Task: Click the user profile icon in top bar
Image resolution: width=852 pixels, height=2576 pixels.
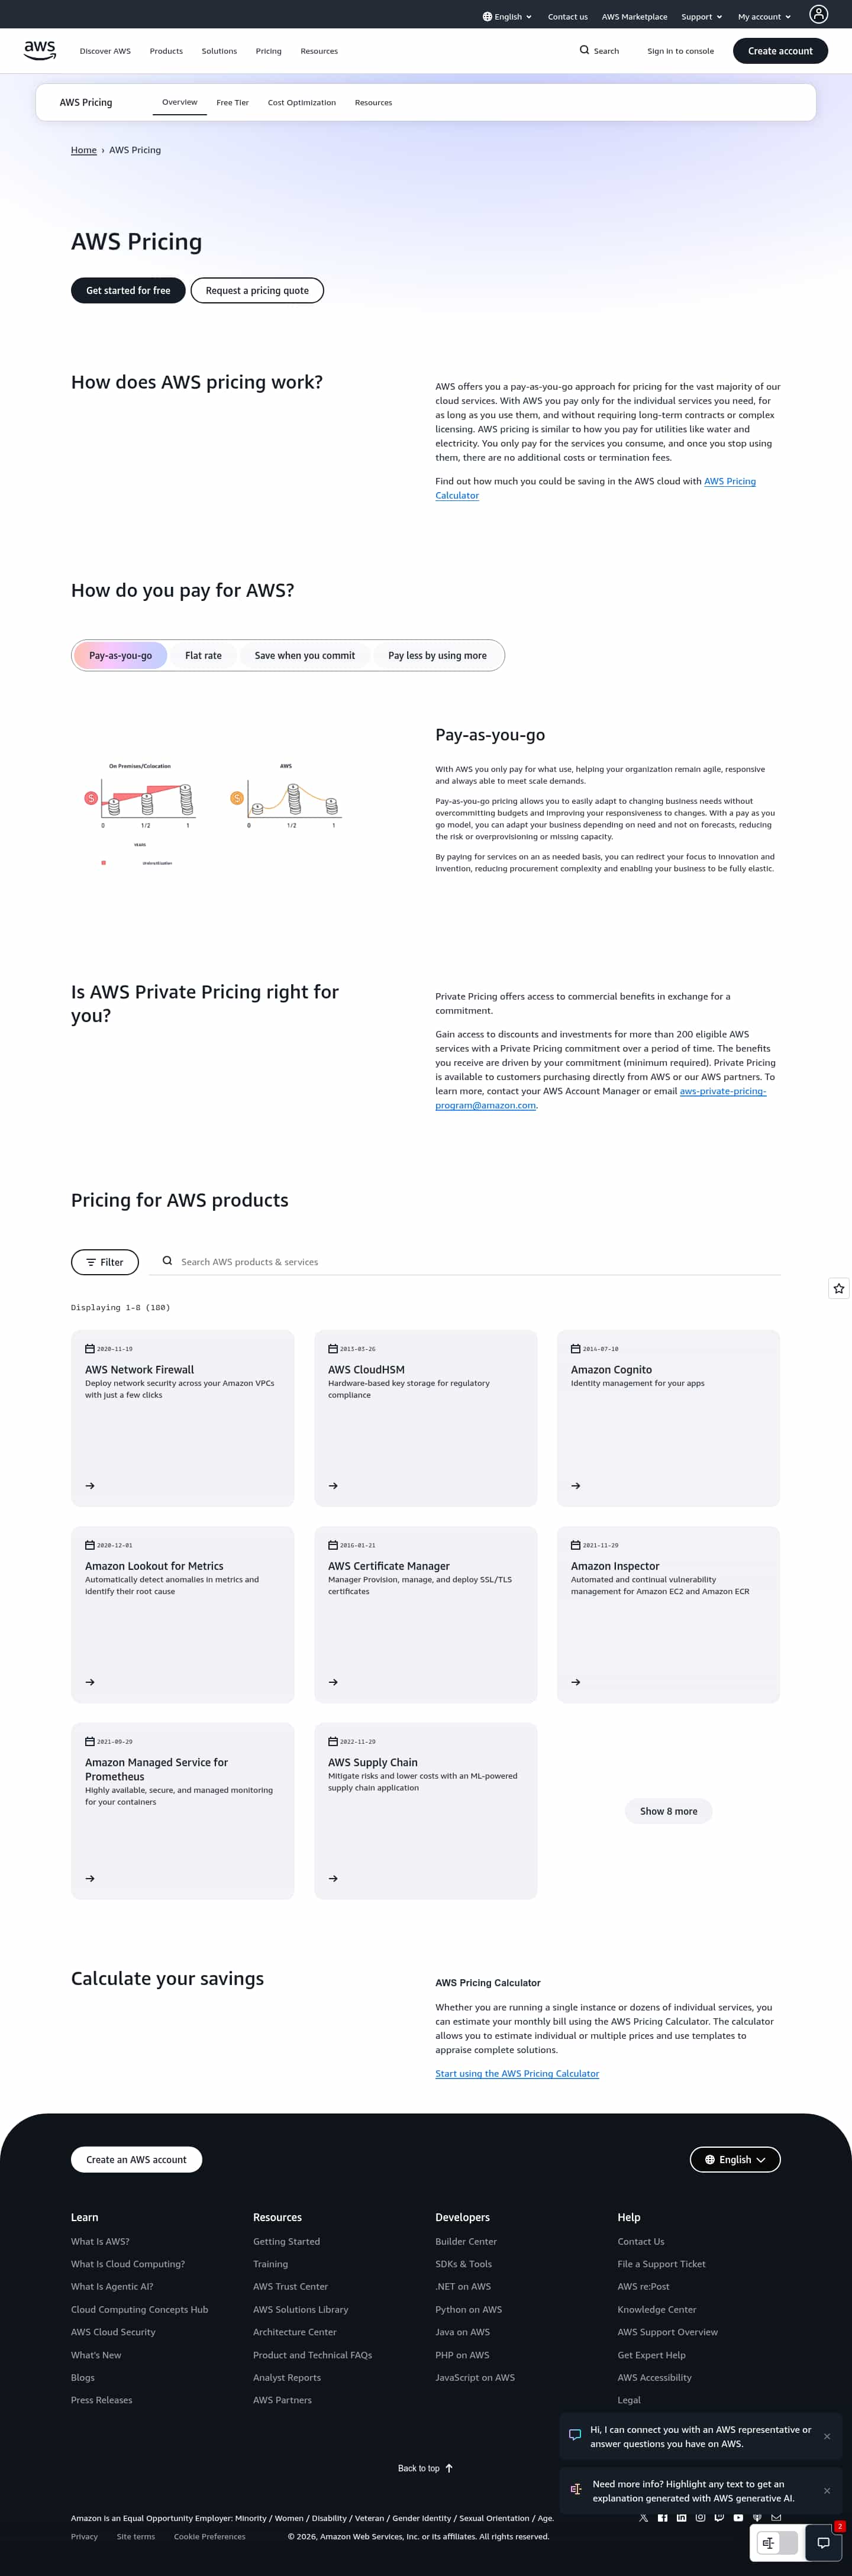Action: (x=818, y=14)
